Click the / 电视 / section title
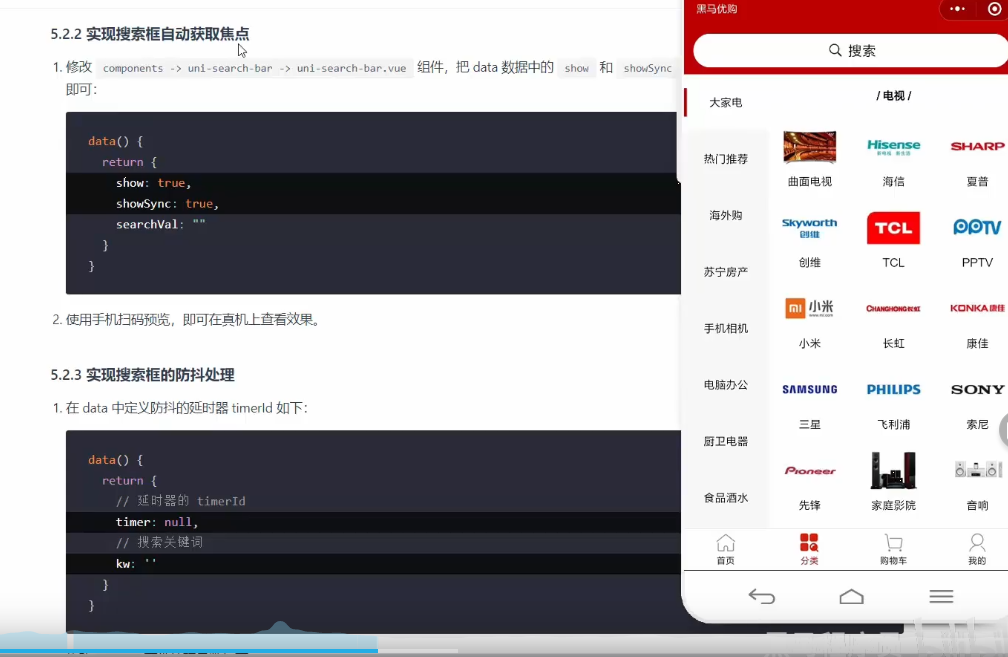The image size is (1008, 657). (x=894, y=96)
